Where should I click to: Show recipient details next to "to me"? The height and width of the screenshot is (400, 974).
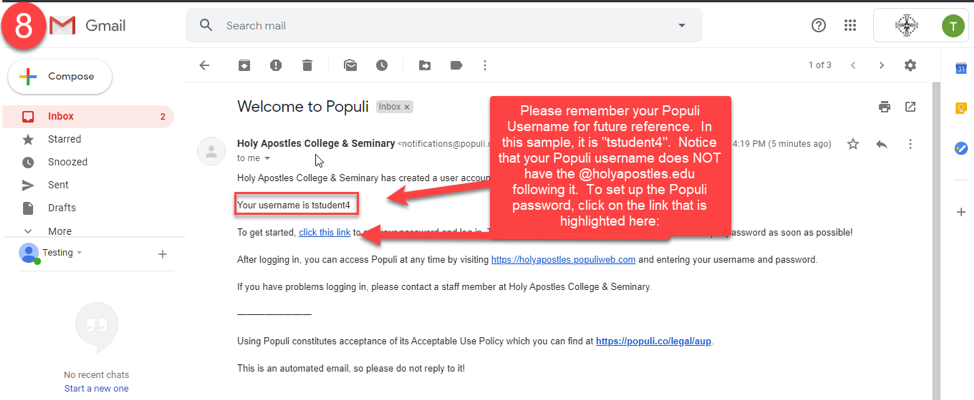pyautogui.click(x=267, y=158)
